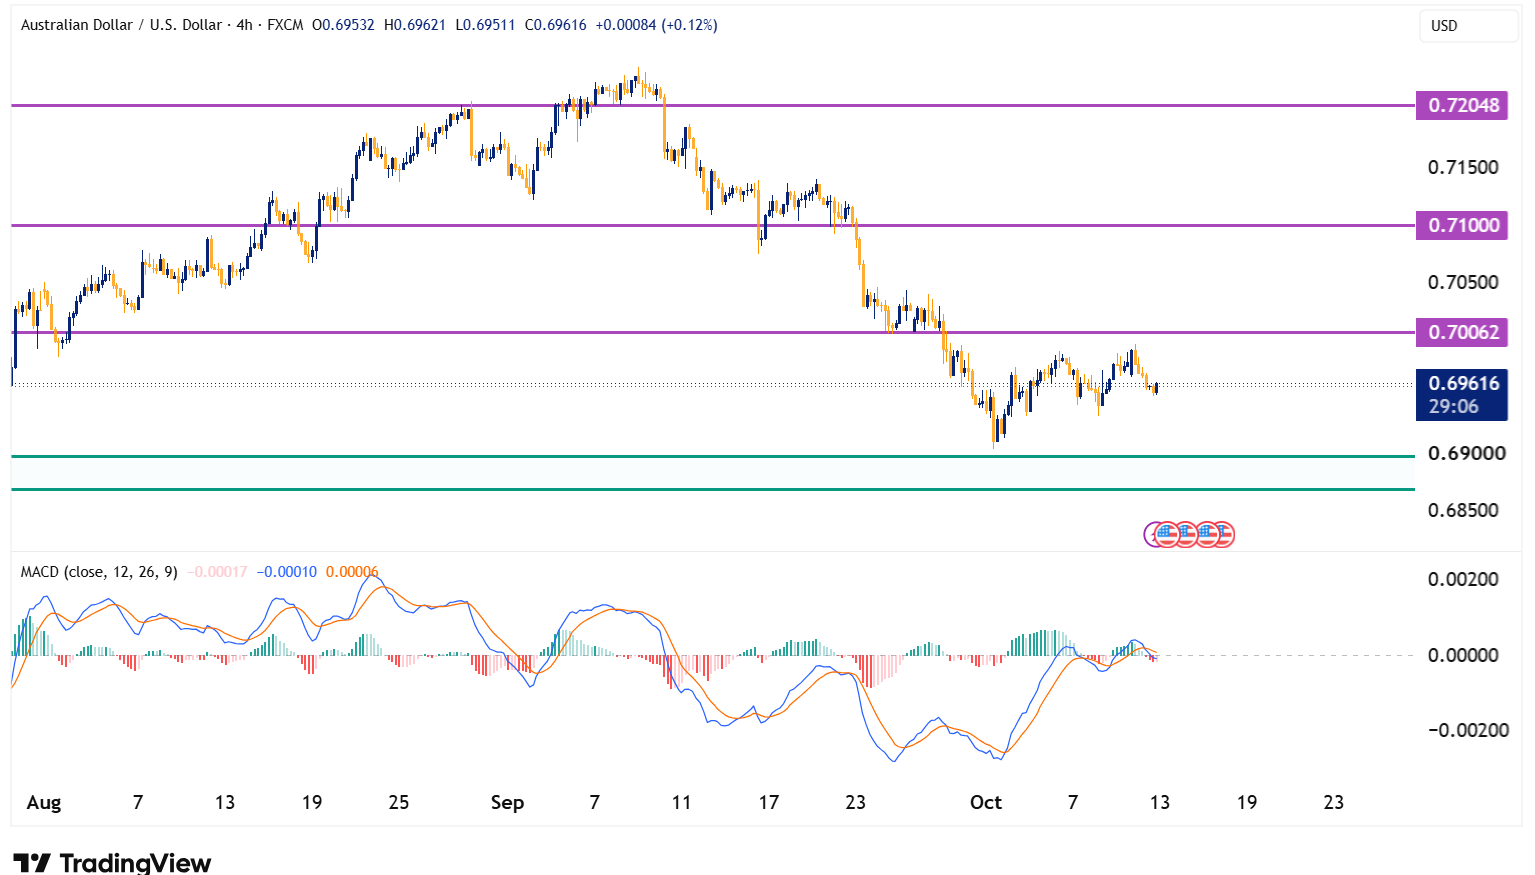Click the low value L0.69511
Image resolution: width=1535 pixels, height=875 pixels.
point(485,25)
